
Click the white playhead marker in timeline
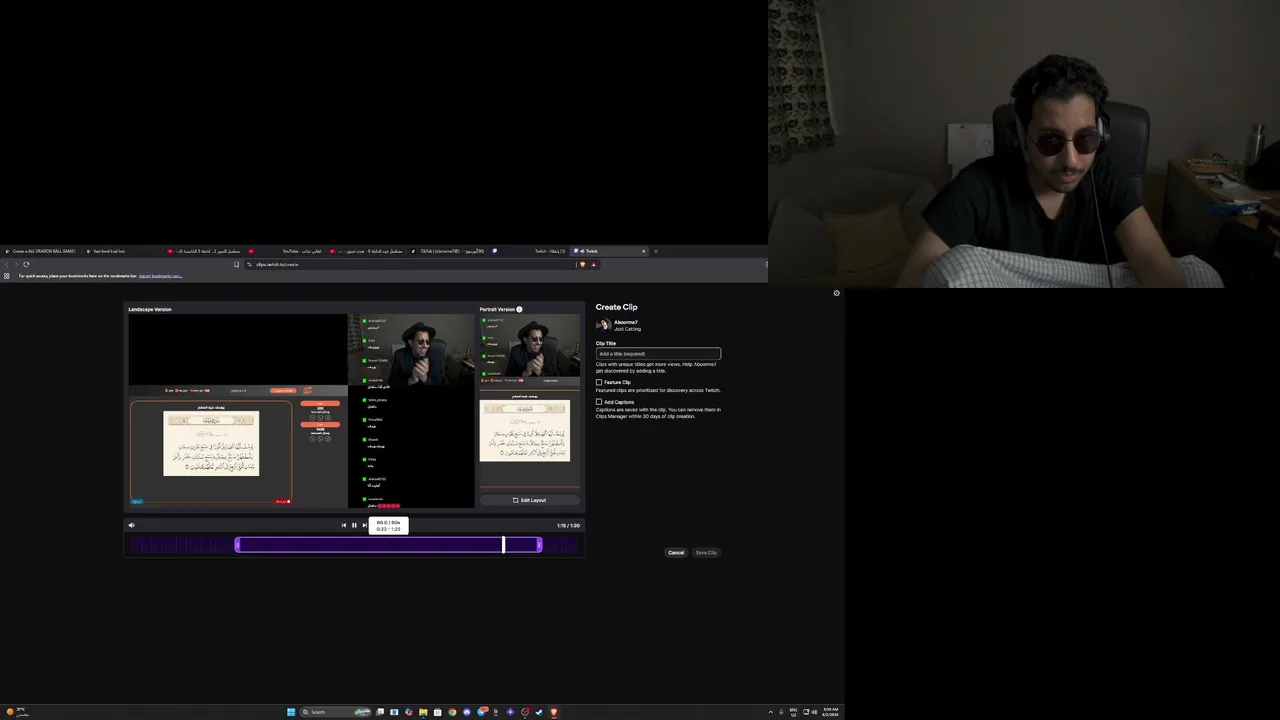click(503, 544)
